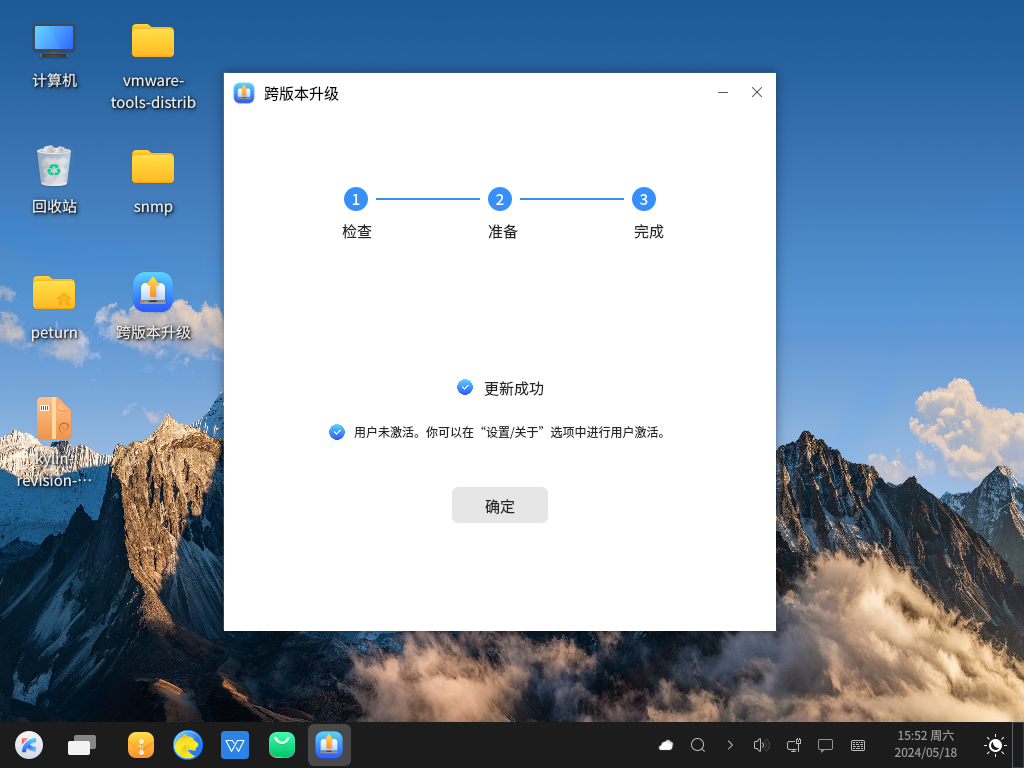
Task: Select the running 跨版本升级 taskbar icon
Action: [329, 744]
